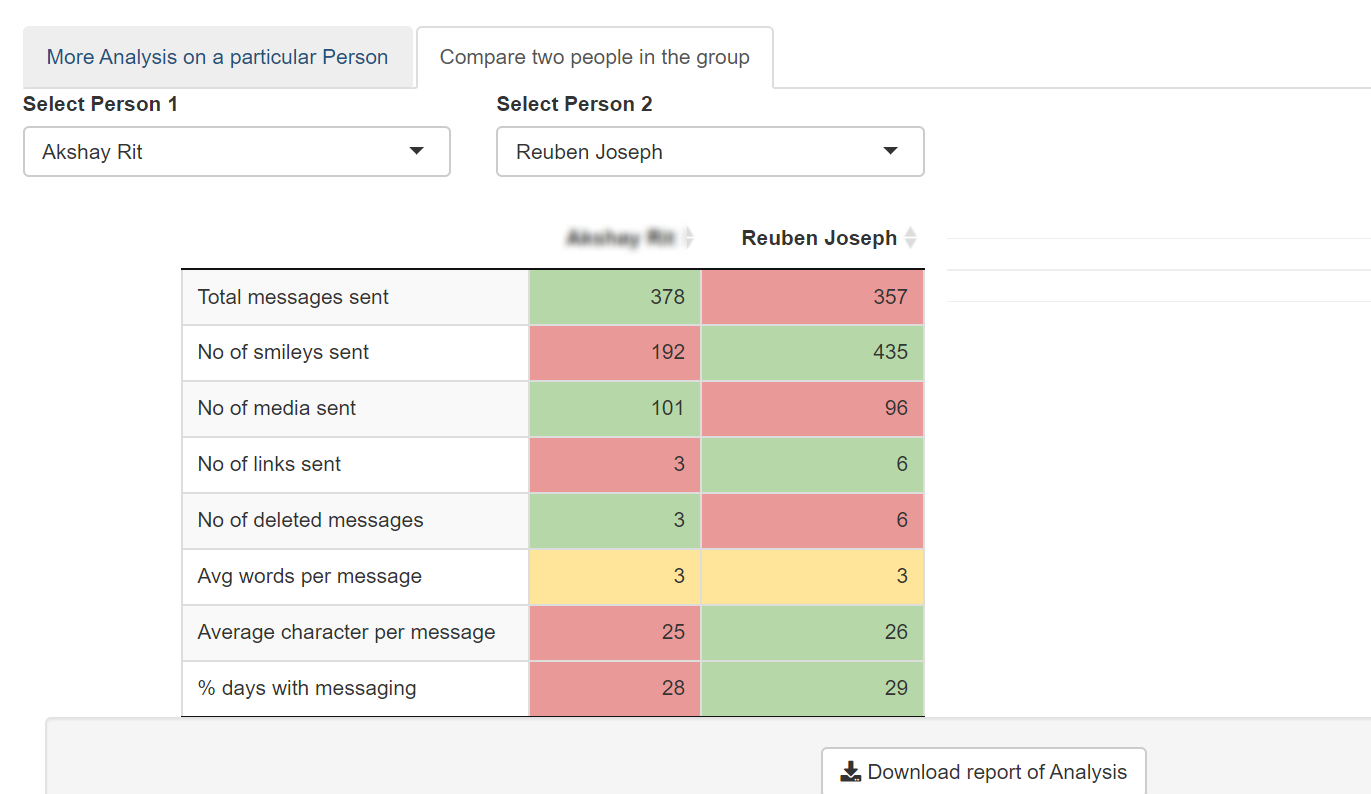Click the download icon on report button

(850, 772)
